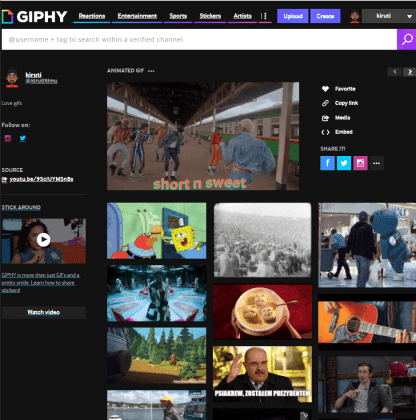Go to next GIF arrow

tap(410, 72)
